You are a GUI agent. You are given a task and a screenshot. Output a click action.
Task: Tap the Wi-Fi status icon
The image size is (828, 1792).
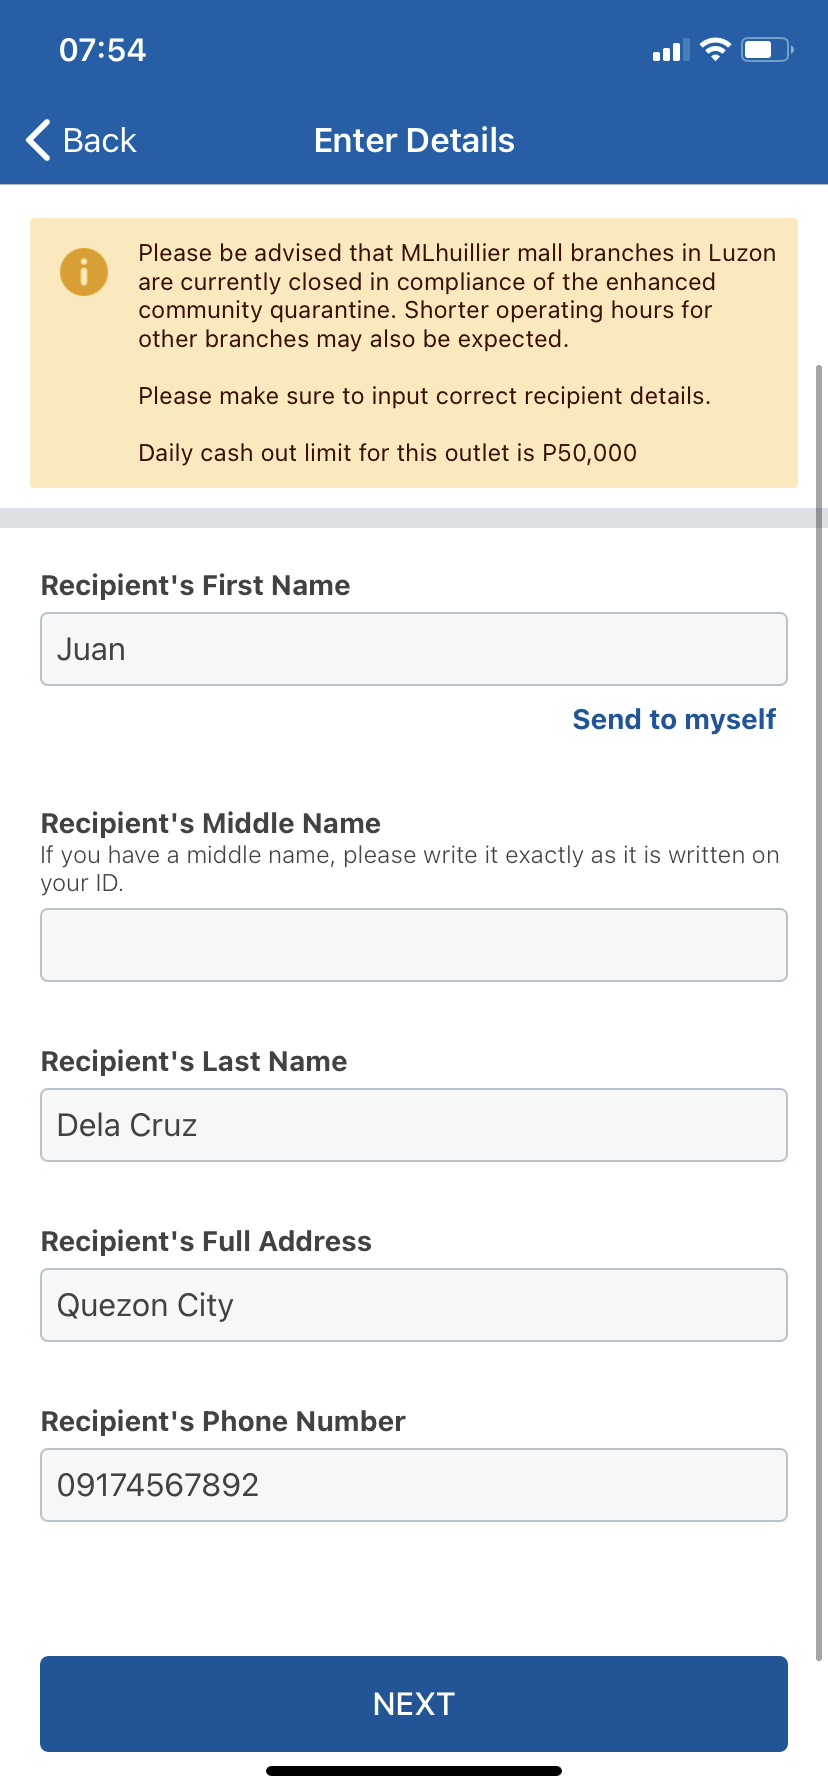(x=715, y=50)
